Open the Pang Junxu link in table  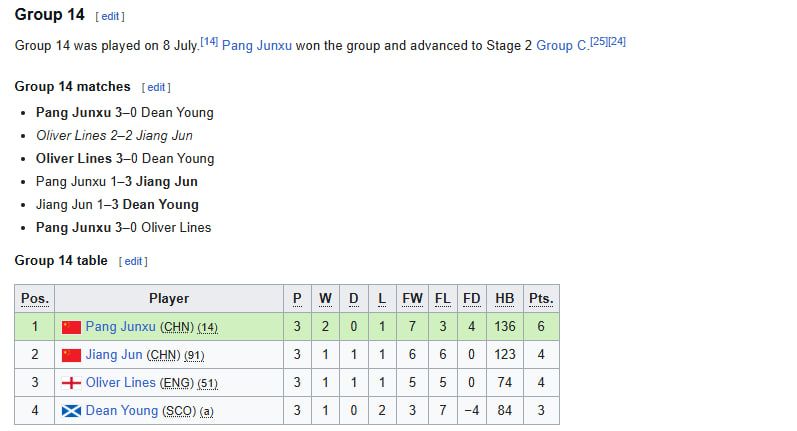coord(120,326)
